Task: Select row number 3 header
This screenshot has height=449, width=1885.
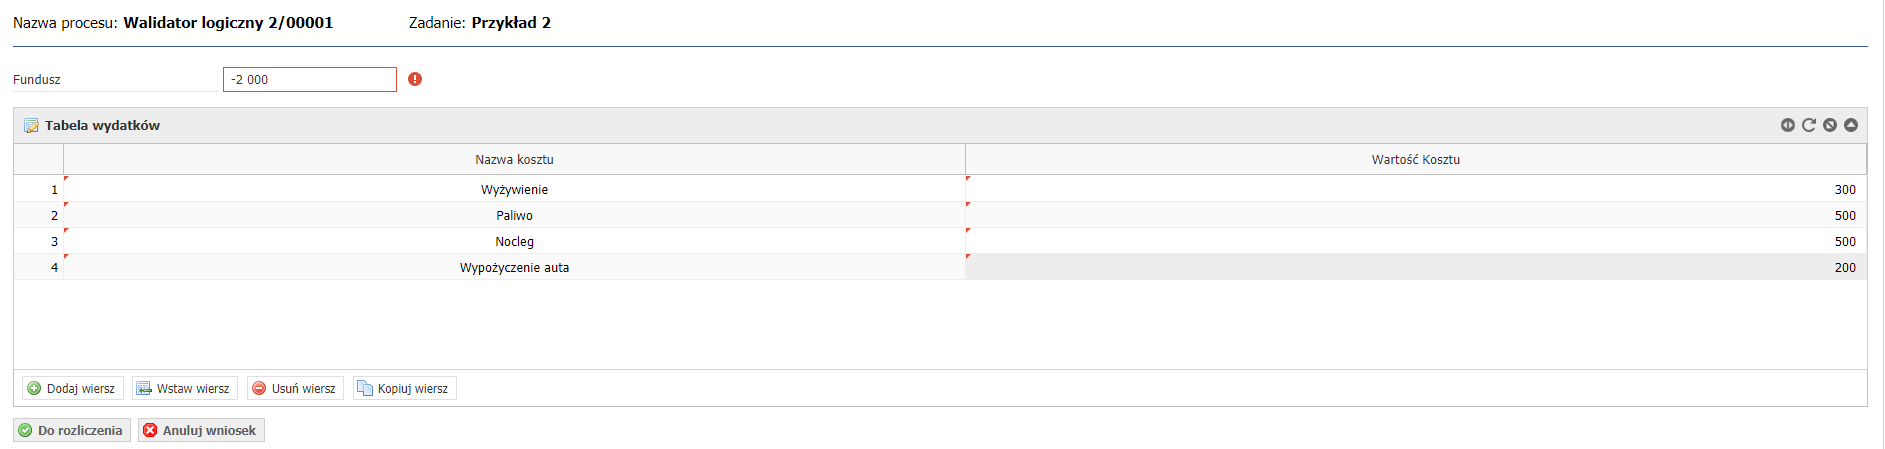Action: [39, 241]
